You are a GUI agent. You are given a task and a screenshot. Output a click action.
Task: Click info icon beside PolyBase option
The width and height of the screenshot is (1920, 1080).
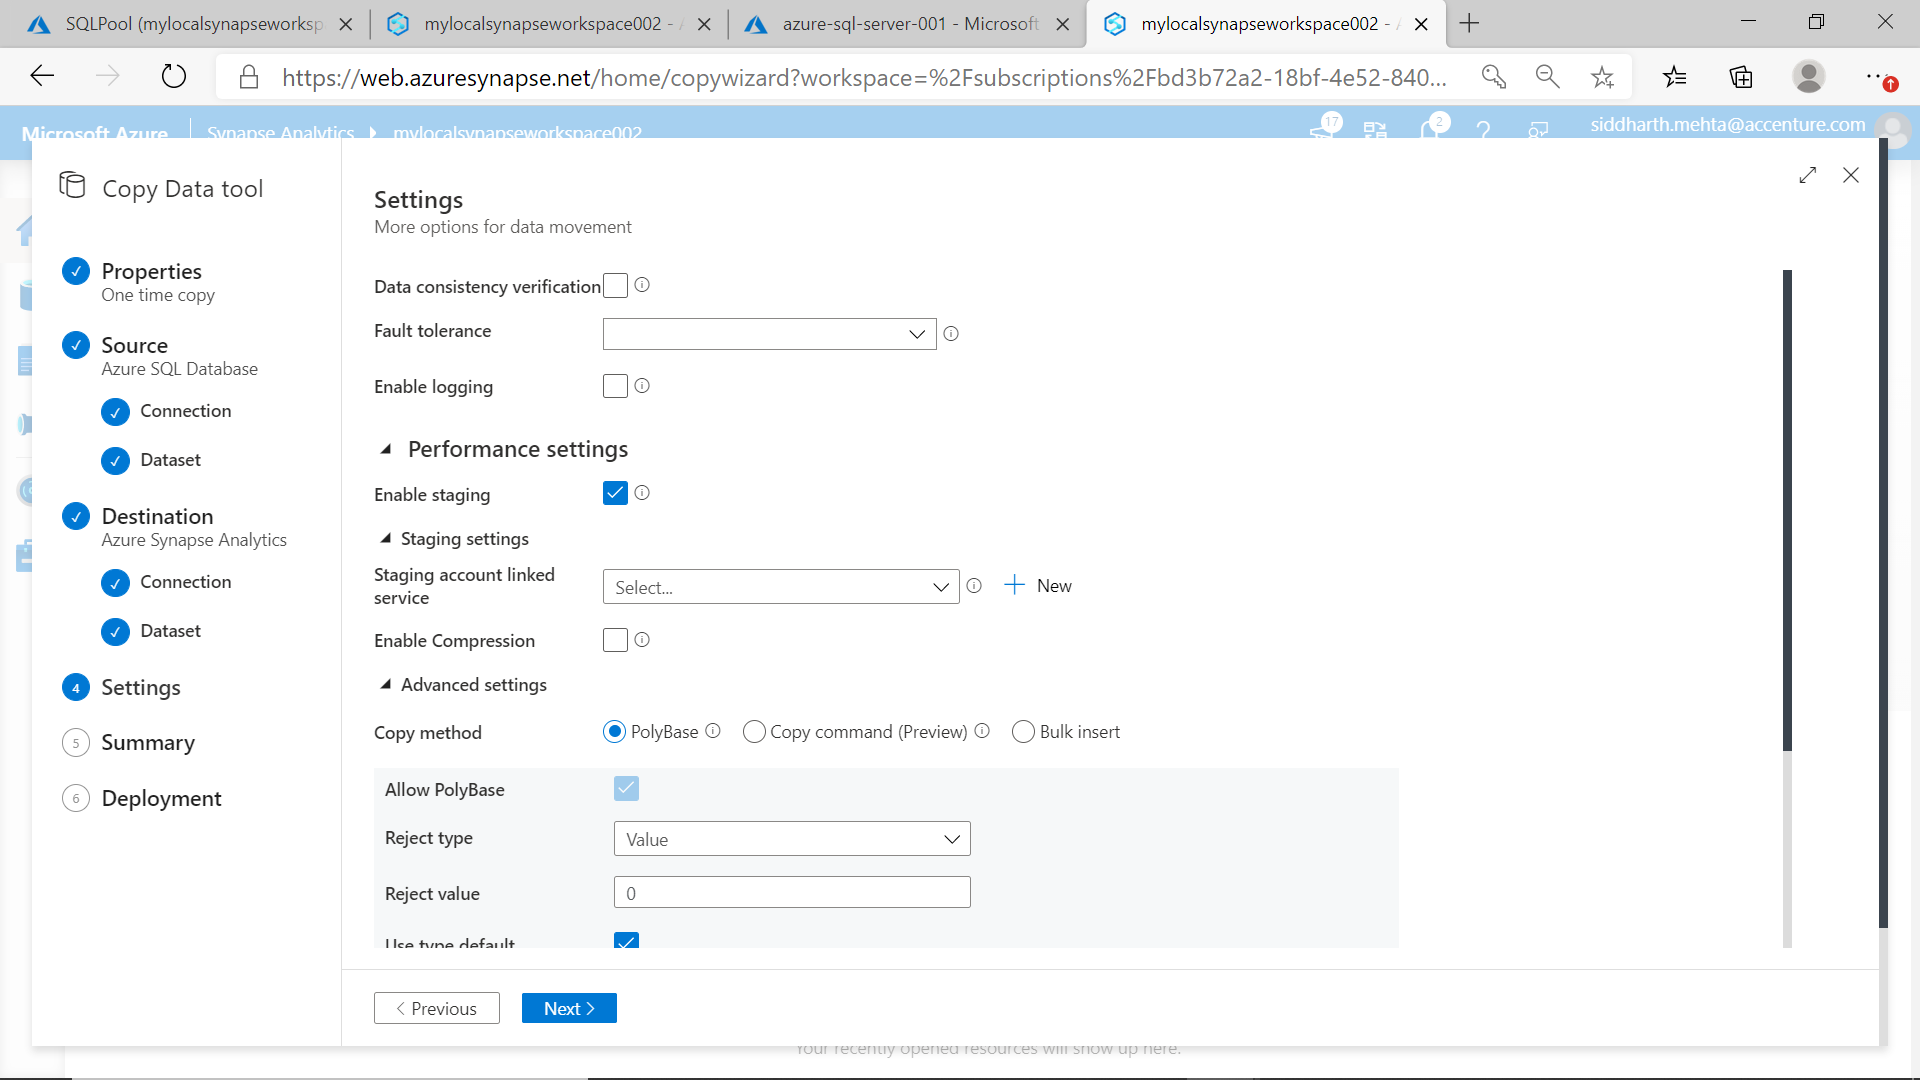point(713,731)
